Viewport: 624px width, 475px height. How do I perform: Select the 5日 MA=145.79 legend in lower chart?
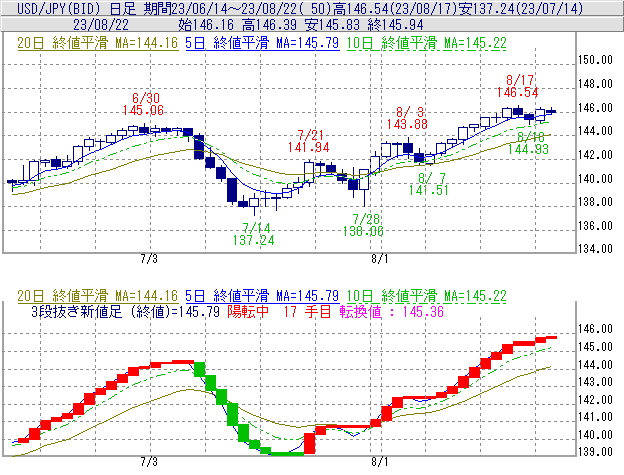click(x=262, y=296)
